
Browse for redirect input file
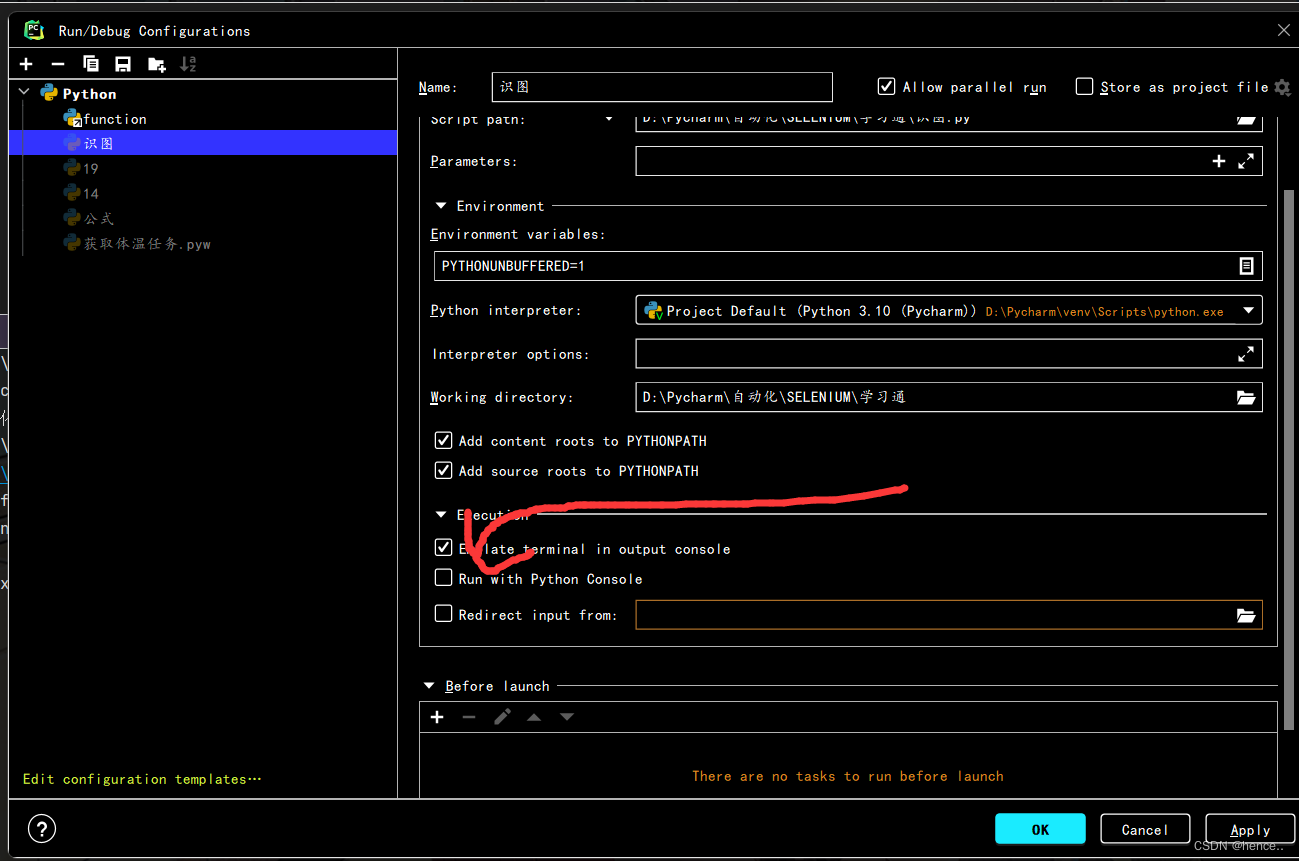(1246, 615)
